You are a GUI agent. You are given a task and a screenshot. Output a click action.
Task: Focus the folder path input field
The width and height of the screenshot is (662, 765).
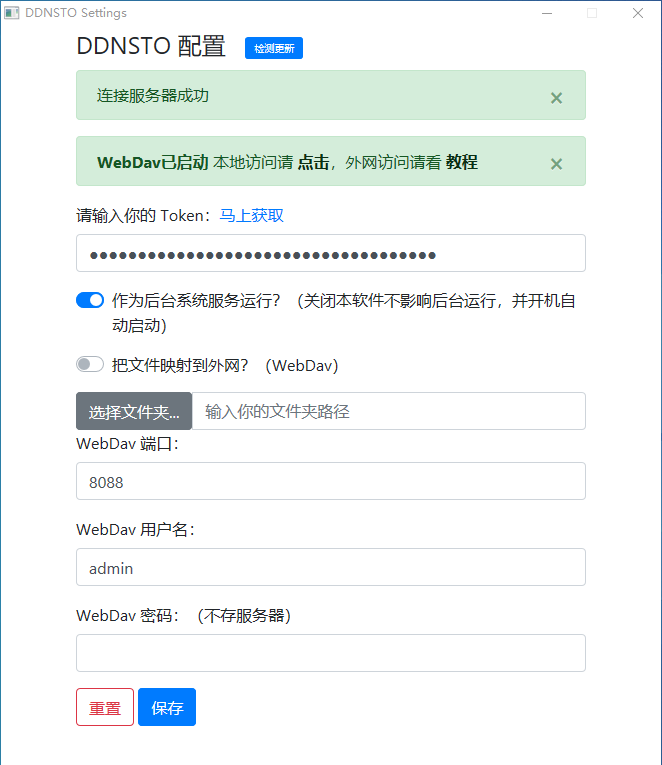tap(389, 411)
